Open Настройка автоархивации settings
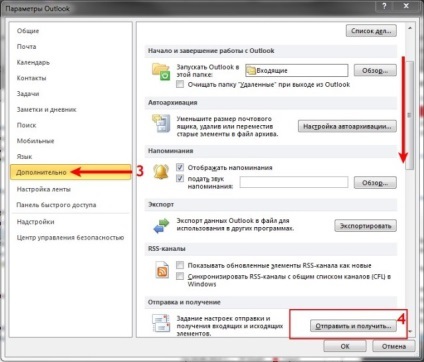 pos(347,126)
